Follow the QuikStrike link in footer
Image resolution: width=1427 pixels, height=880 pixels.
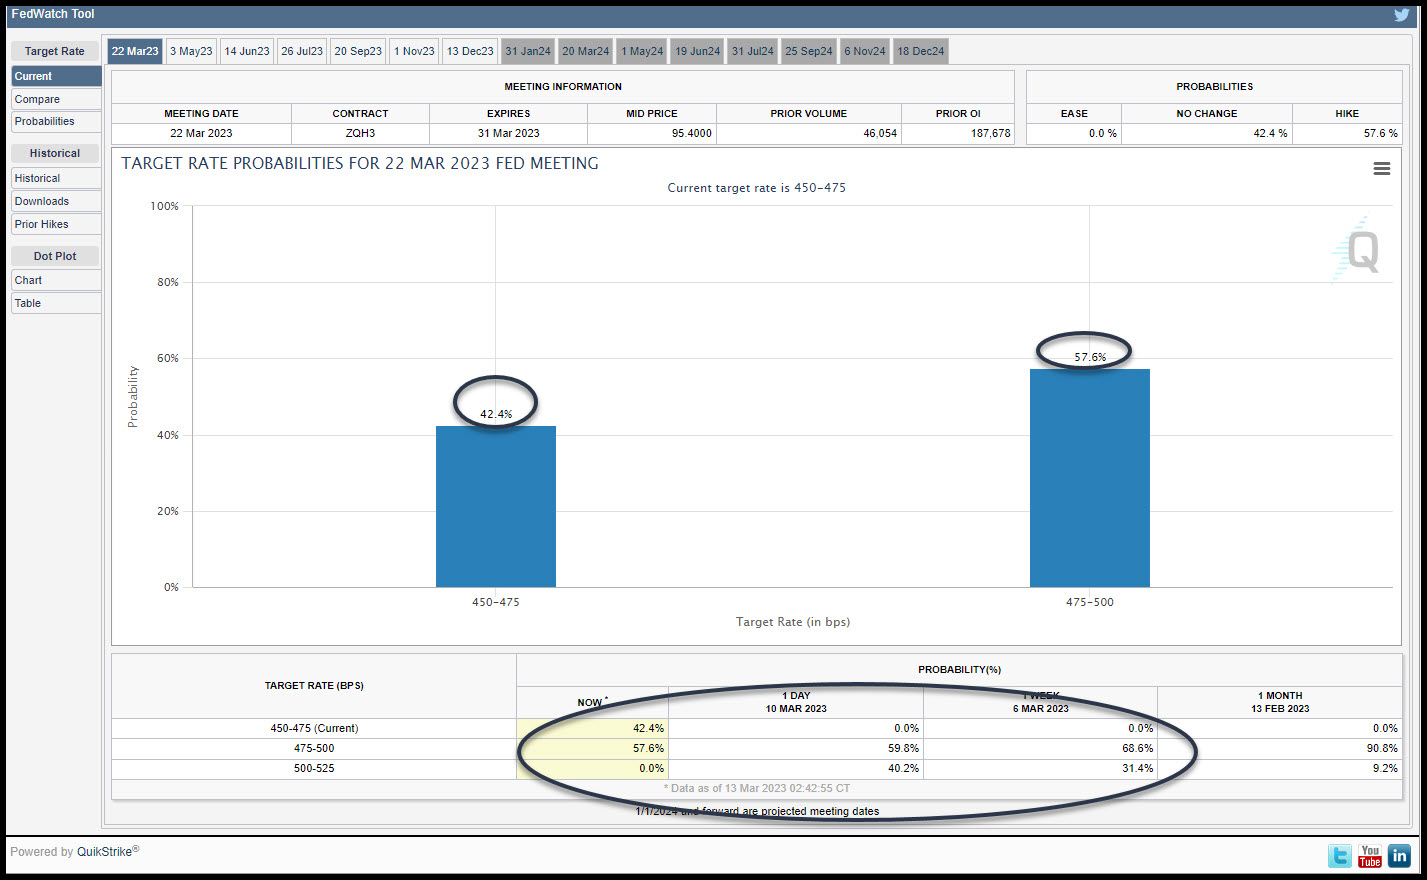tap(105, 852)
